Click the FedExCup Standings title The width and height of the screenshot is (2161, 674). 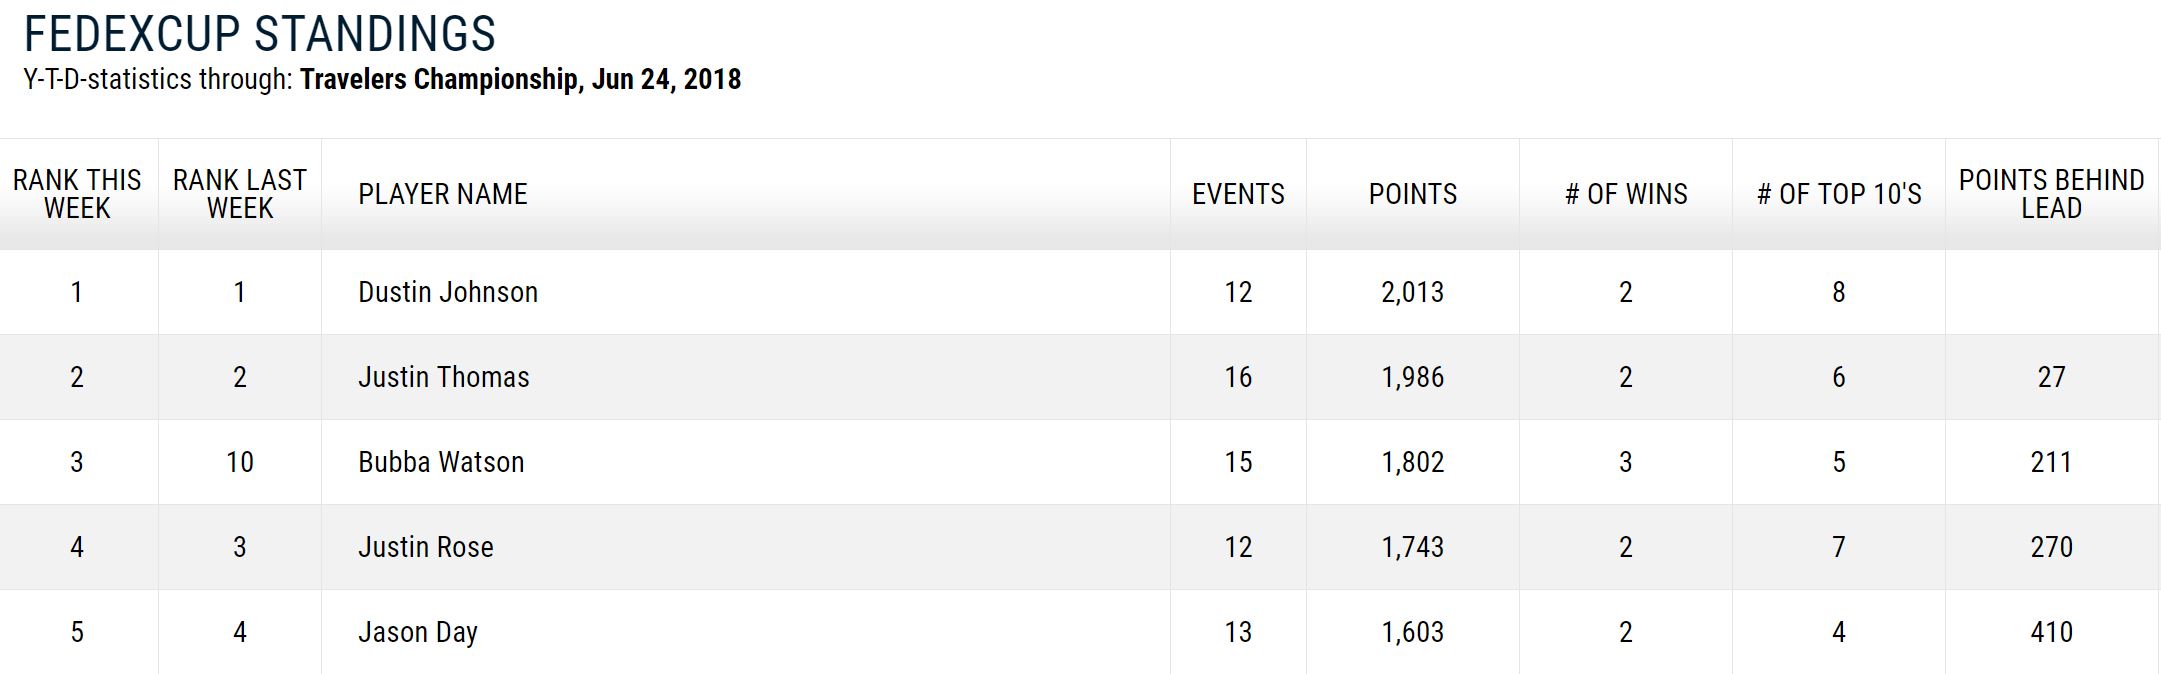[260, 34]
